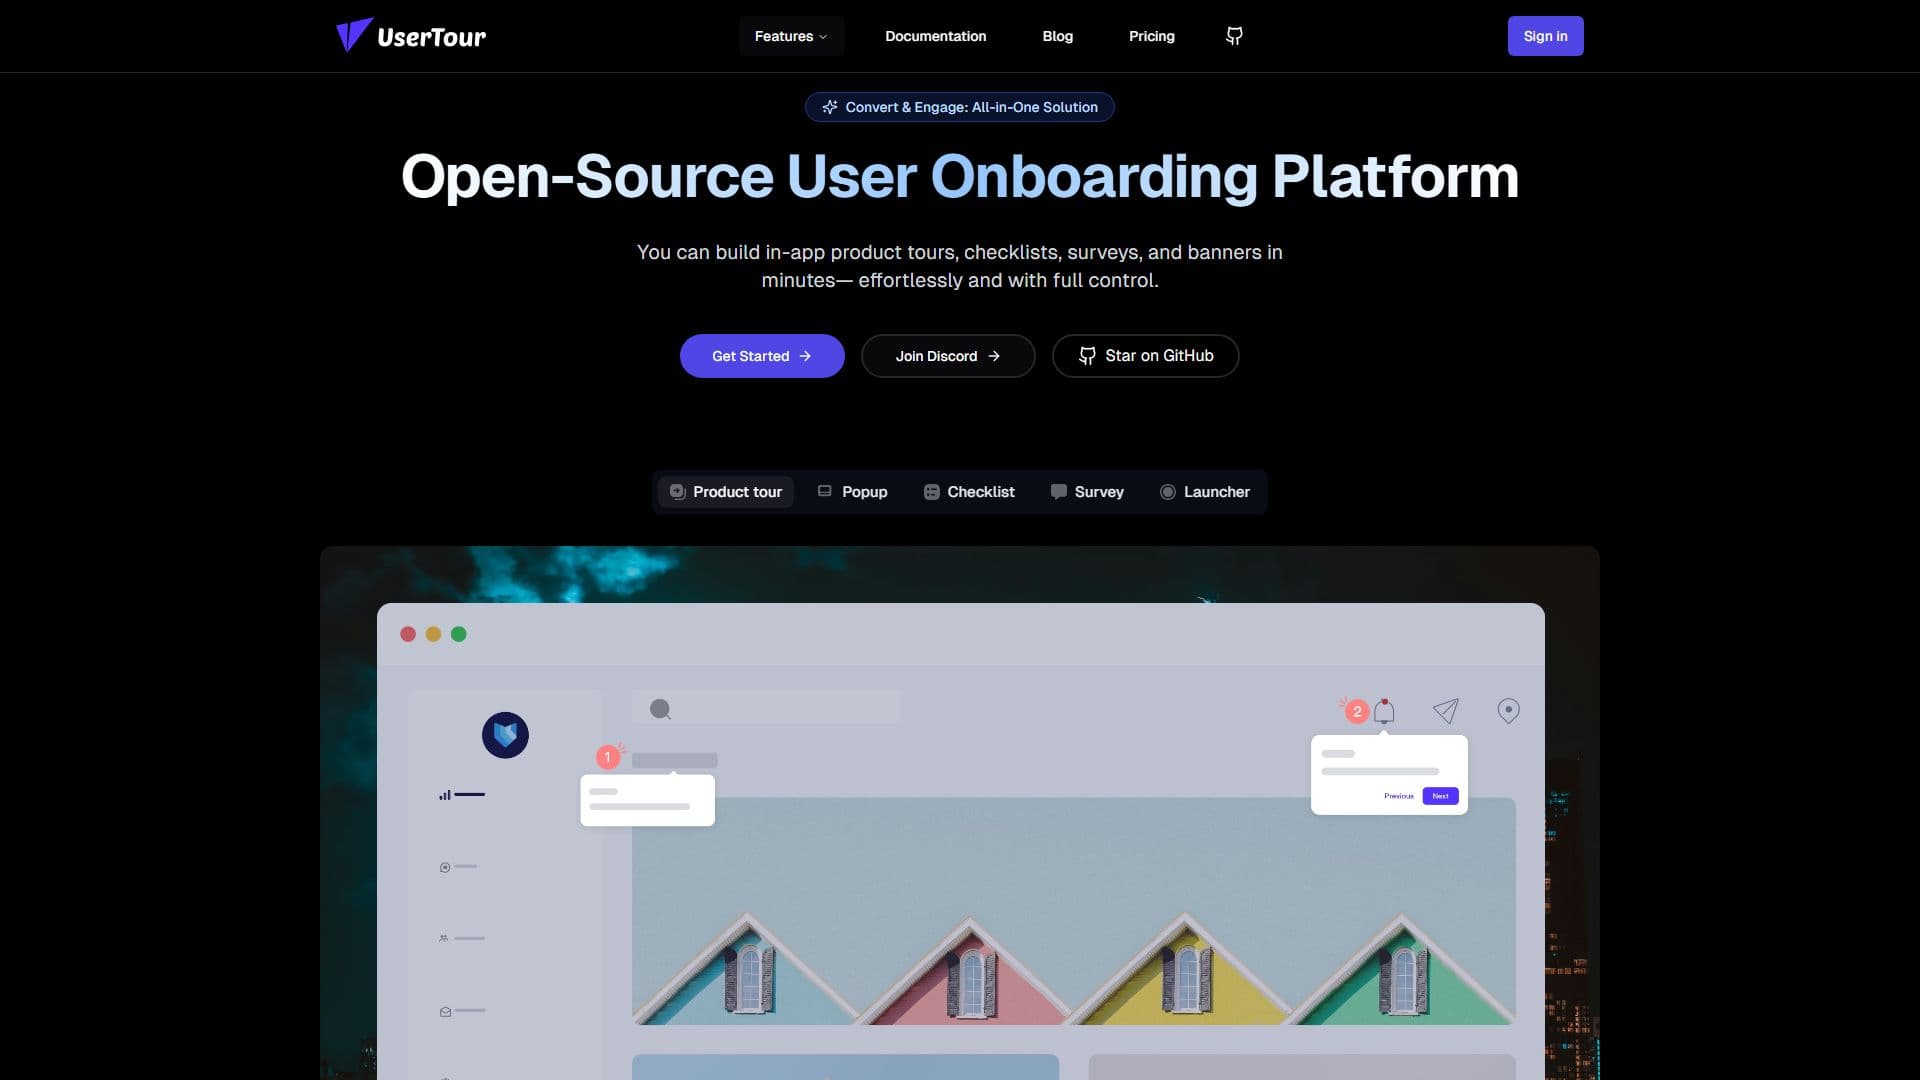This screenshot has width=1920, height=1080.
Task: Click Star on GitHub button
Action: pyautogui.click(x=1145, y=356)
